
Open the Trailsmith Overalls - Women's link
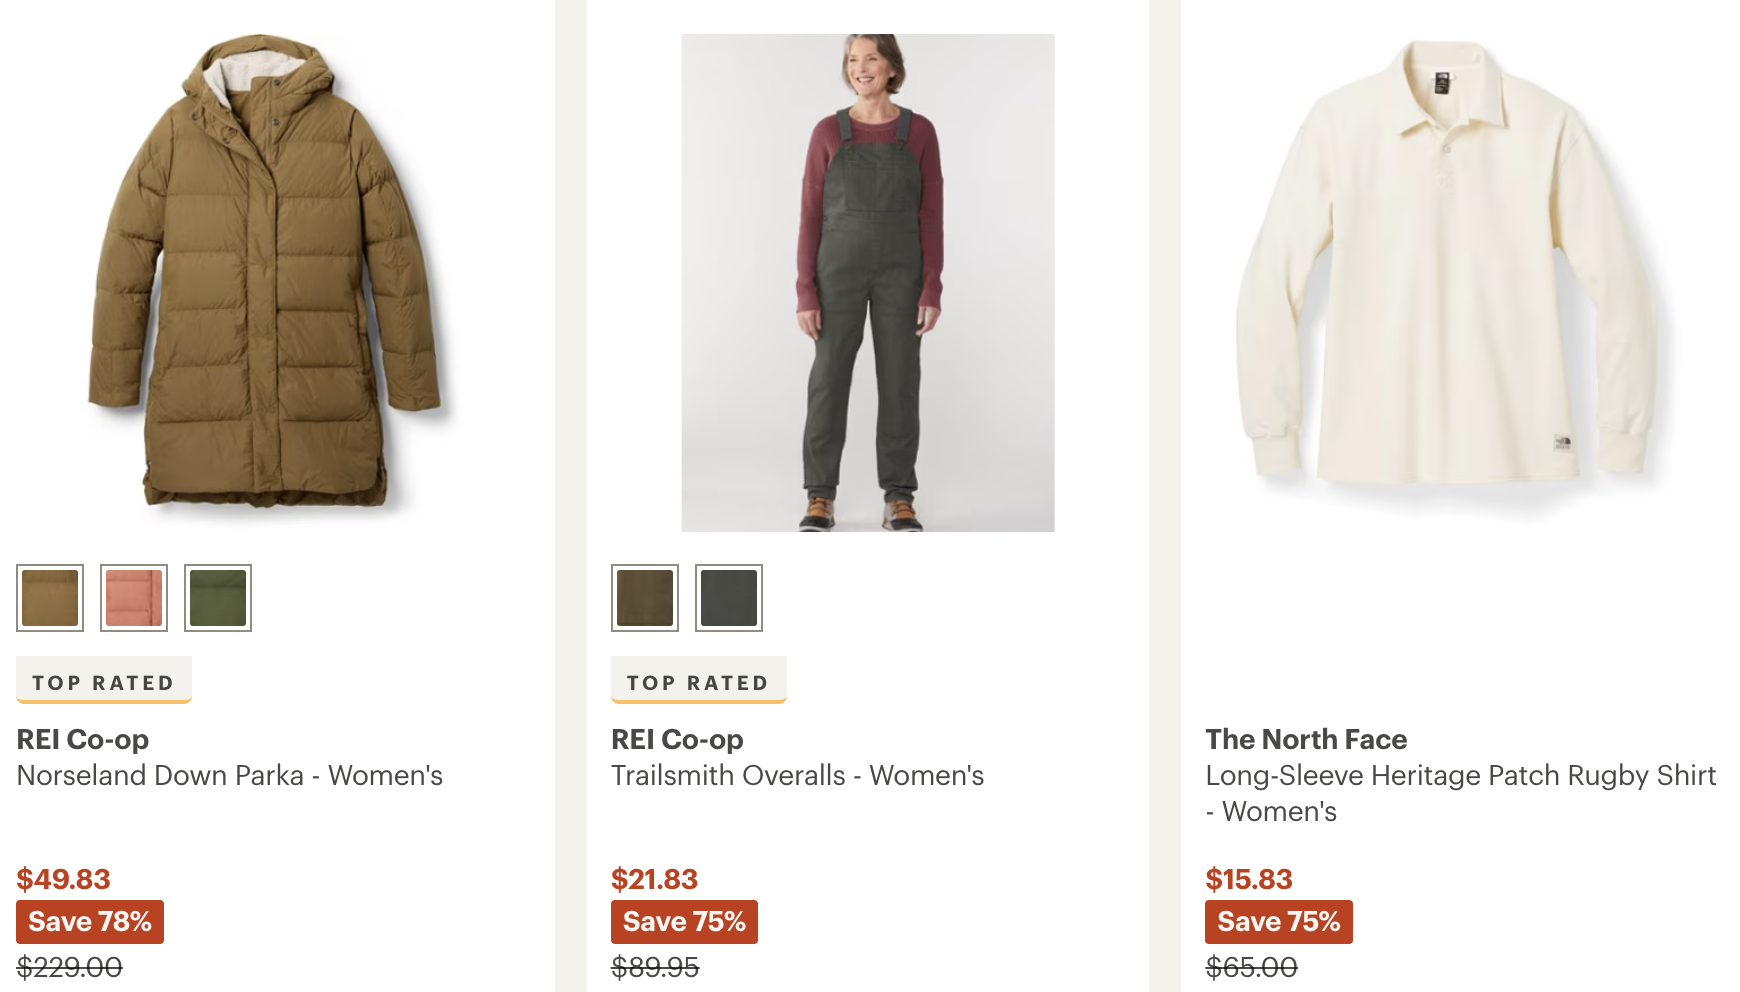pos(797,776)
